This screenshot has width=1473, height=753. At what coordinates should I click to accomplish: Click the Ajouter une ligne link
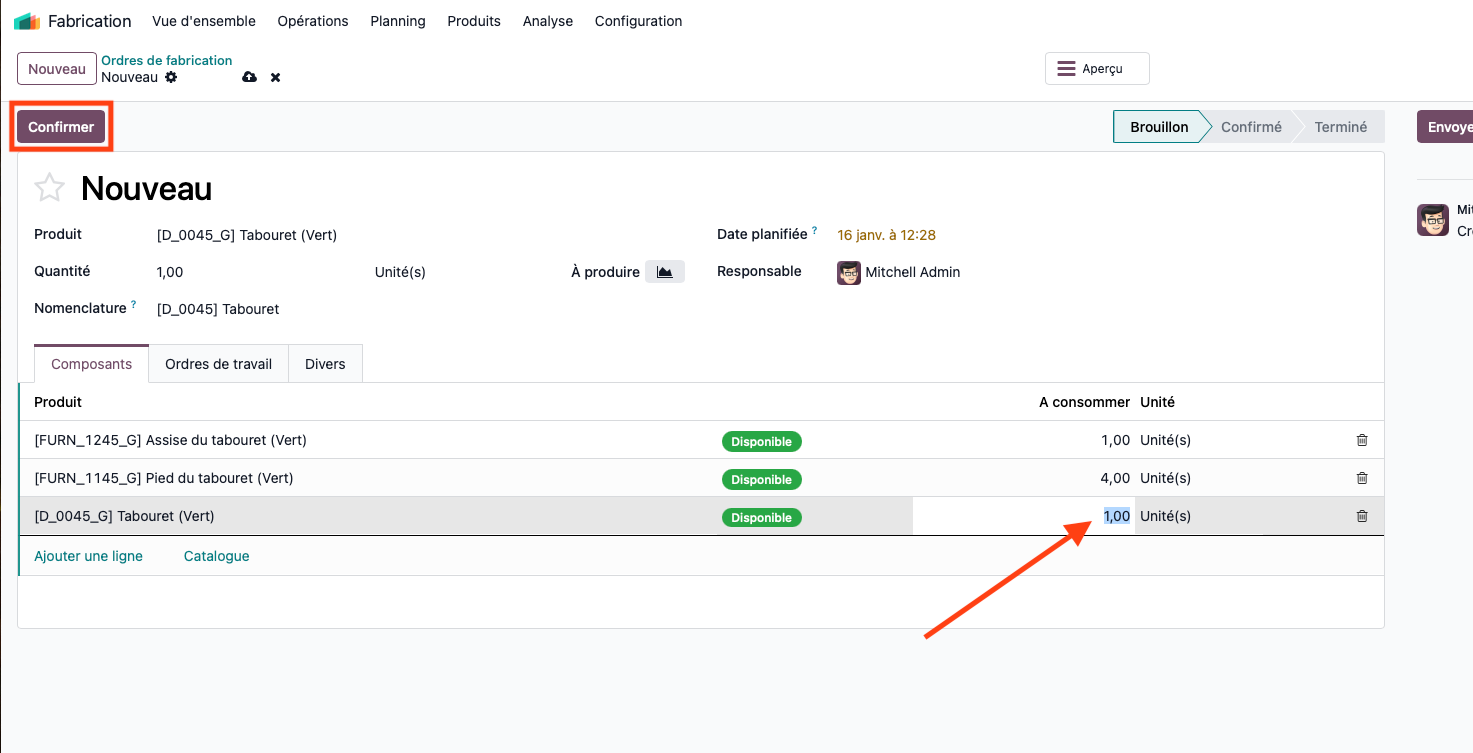(88, 556)
